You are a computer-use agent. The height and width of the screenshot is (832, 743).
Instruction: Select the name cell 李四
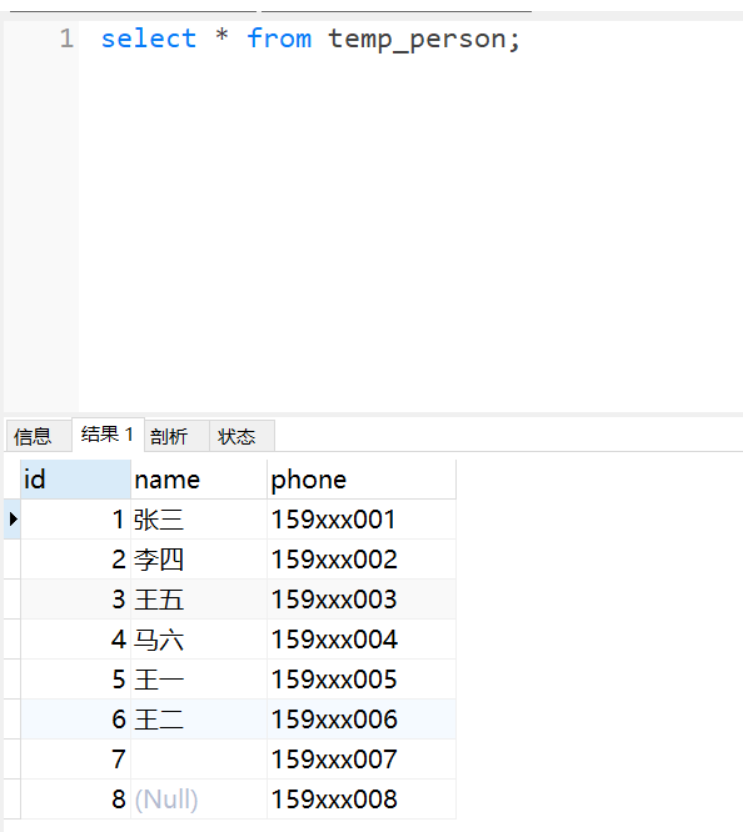click(199, 559)
